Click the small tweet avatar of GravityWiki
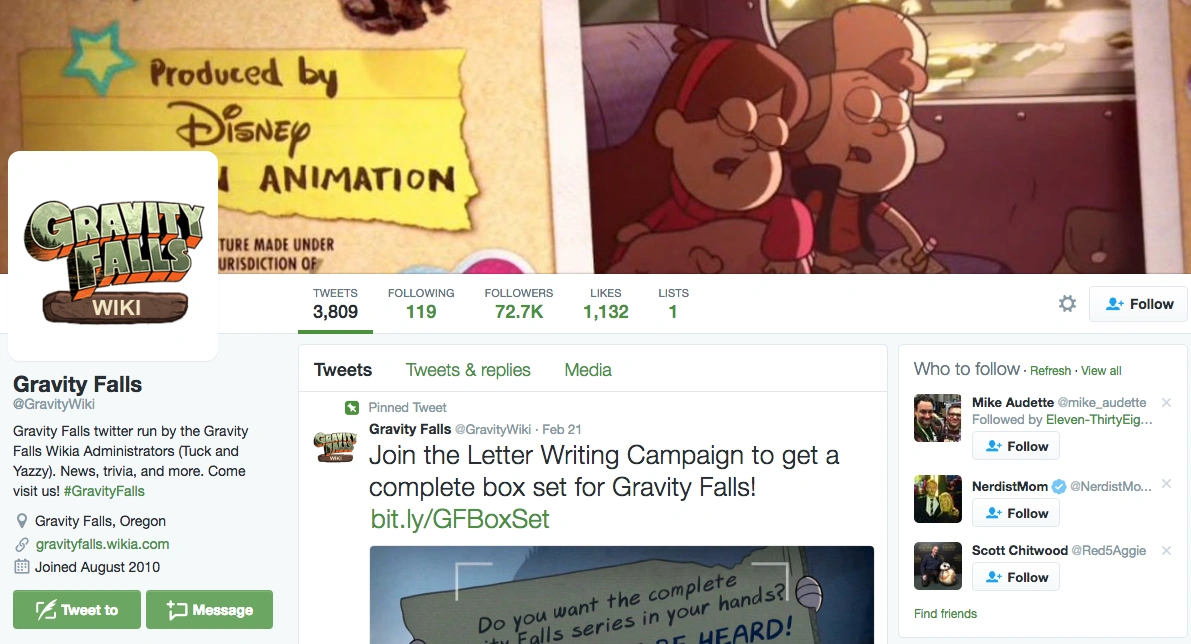 335,446
